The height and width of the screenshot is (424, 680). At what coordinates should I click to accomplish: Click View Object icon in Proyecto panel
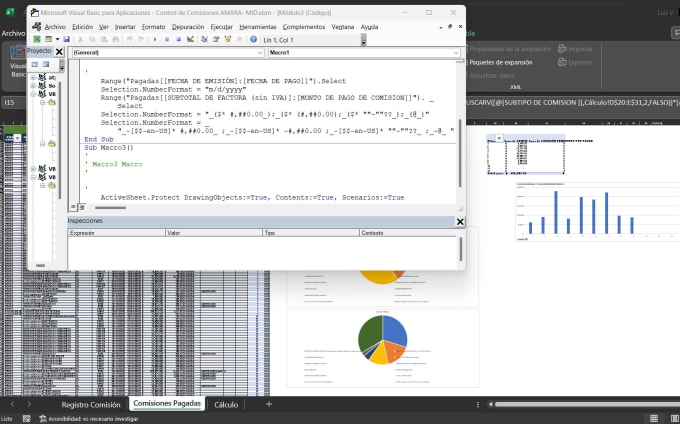(x=46, y=65)
